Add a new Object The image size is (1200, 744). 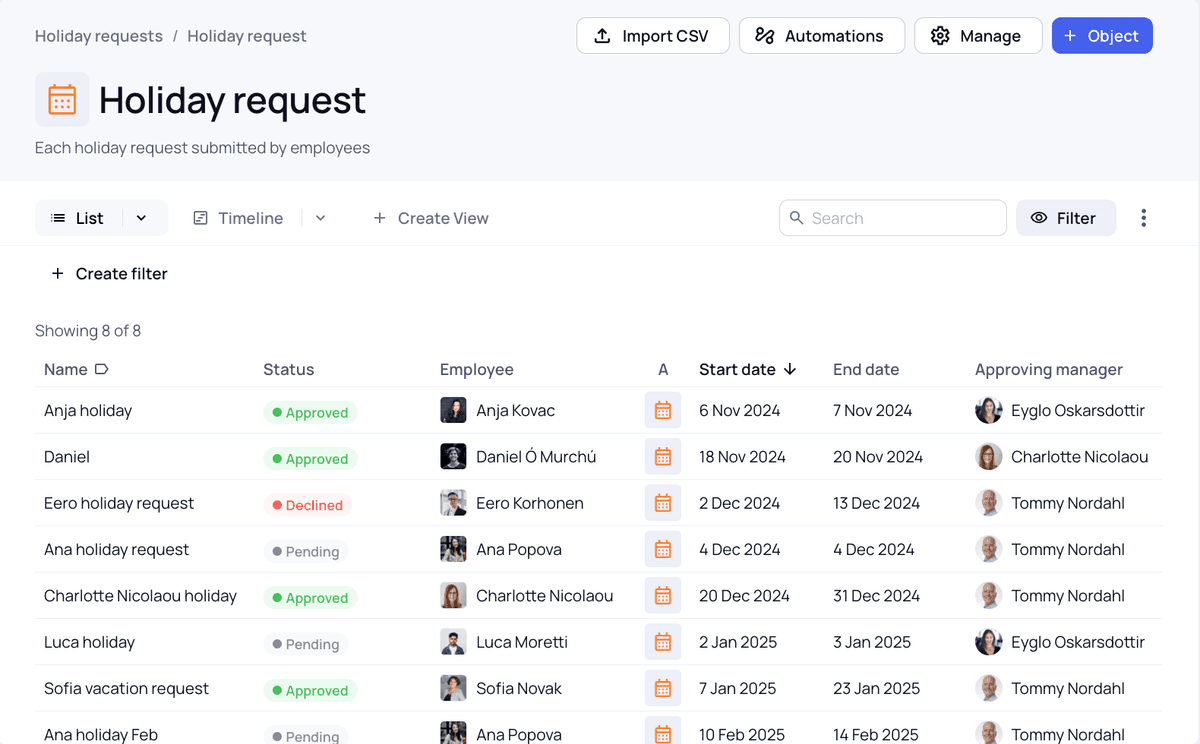[1102, 36]
